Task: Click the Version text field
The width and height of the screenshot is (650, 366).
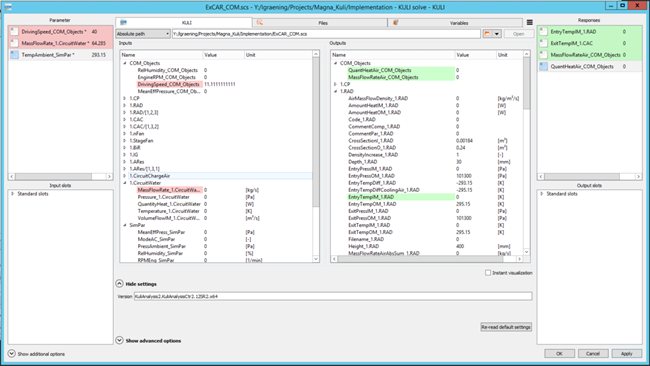Action: [x=333, y=296]
